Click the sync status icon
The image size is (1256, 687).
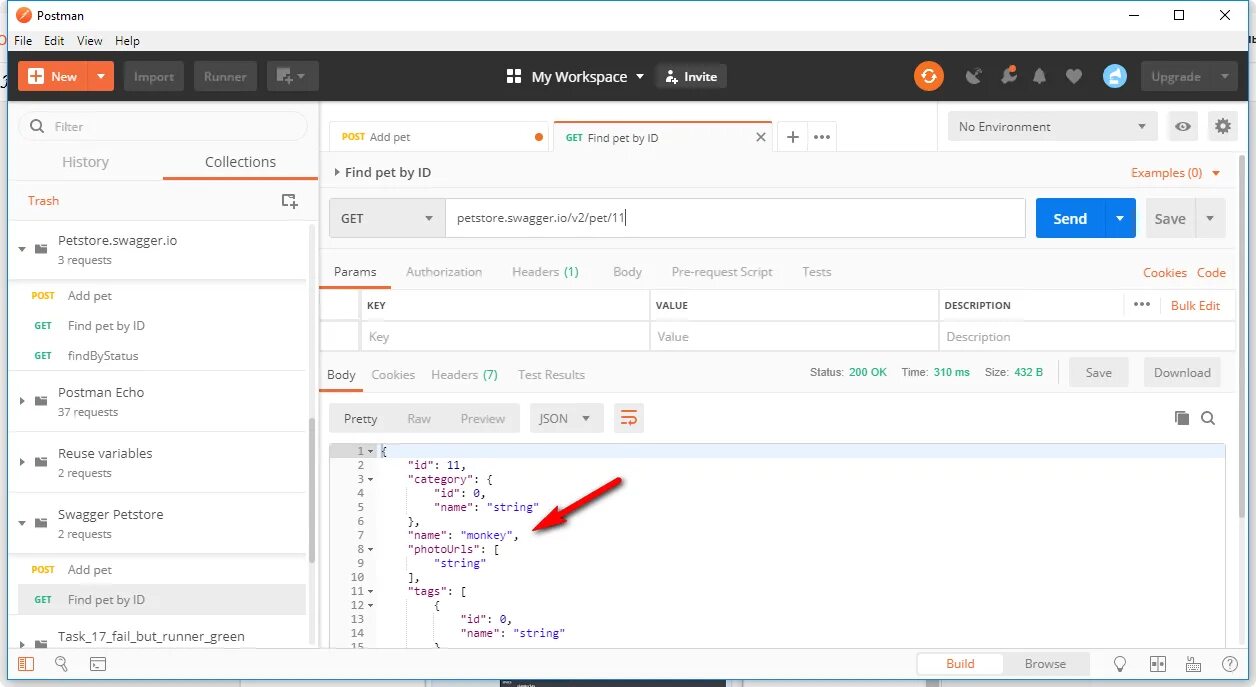tap(929, 76)
